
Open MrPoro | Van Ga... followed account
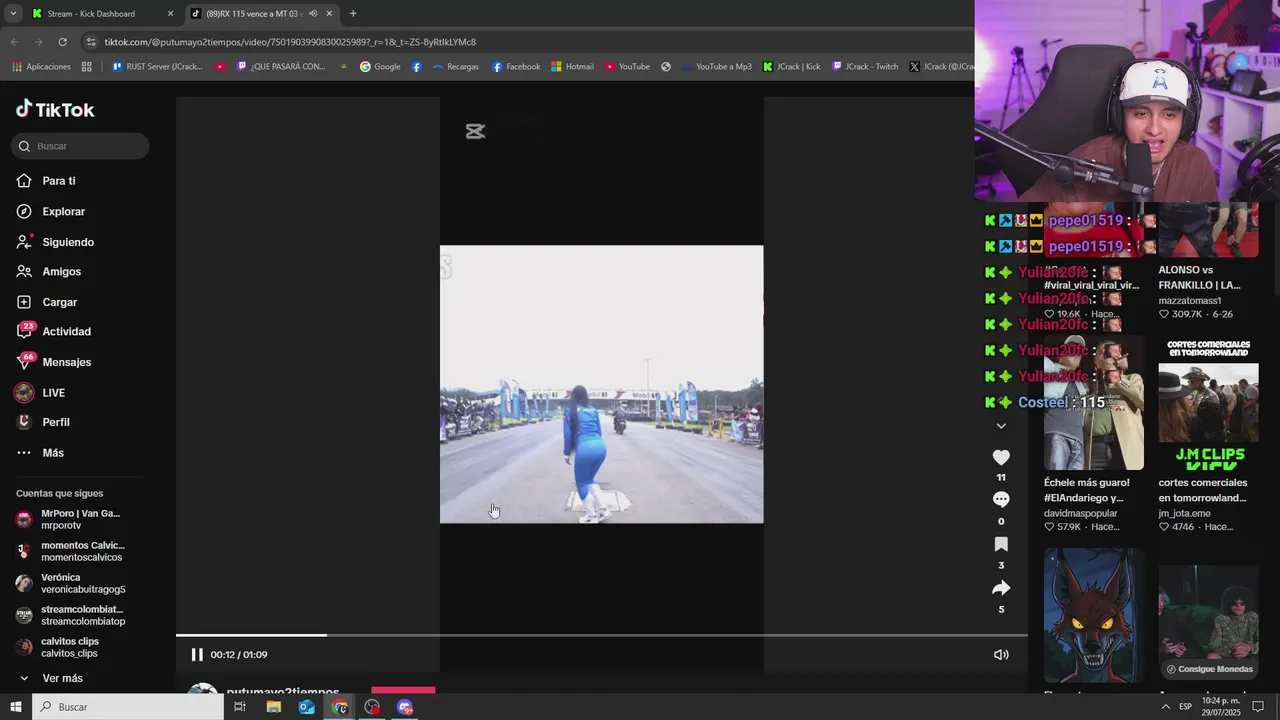click(69, 519)
